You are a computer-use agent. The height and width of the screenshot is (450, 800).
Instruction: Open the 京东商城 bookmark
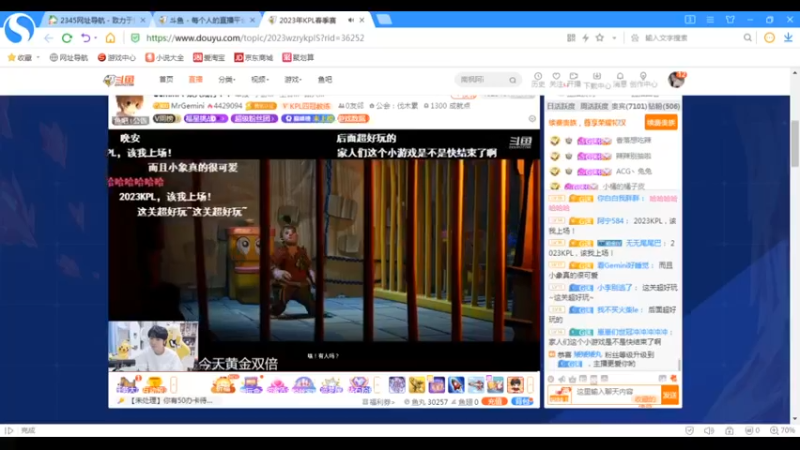click(254, 58)
